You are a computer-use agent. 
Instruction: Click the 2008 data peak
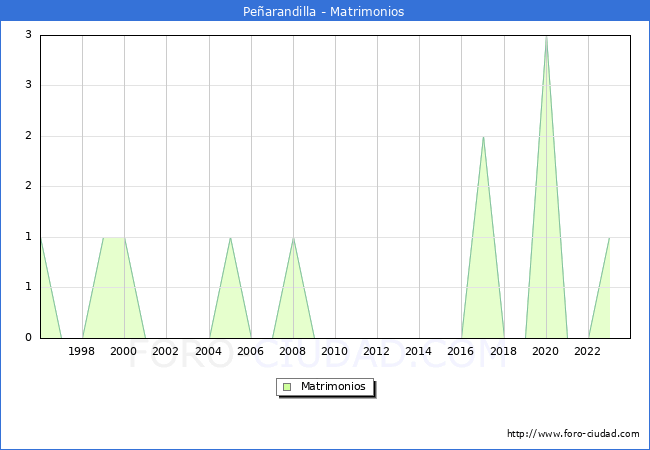[x=293, y=239]
